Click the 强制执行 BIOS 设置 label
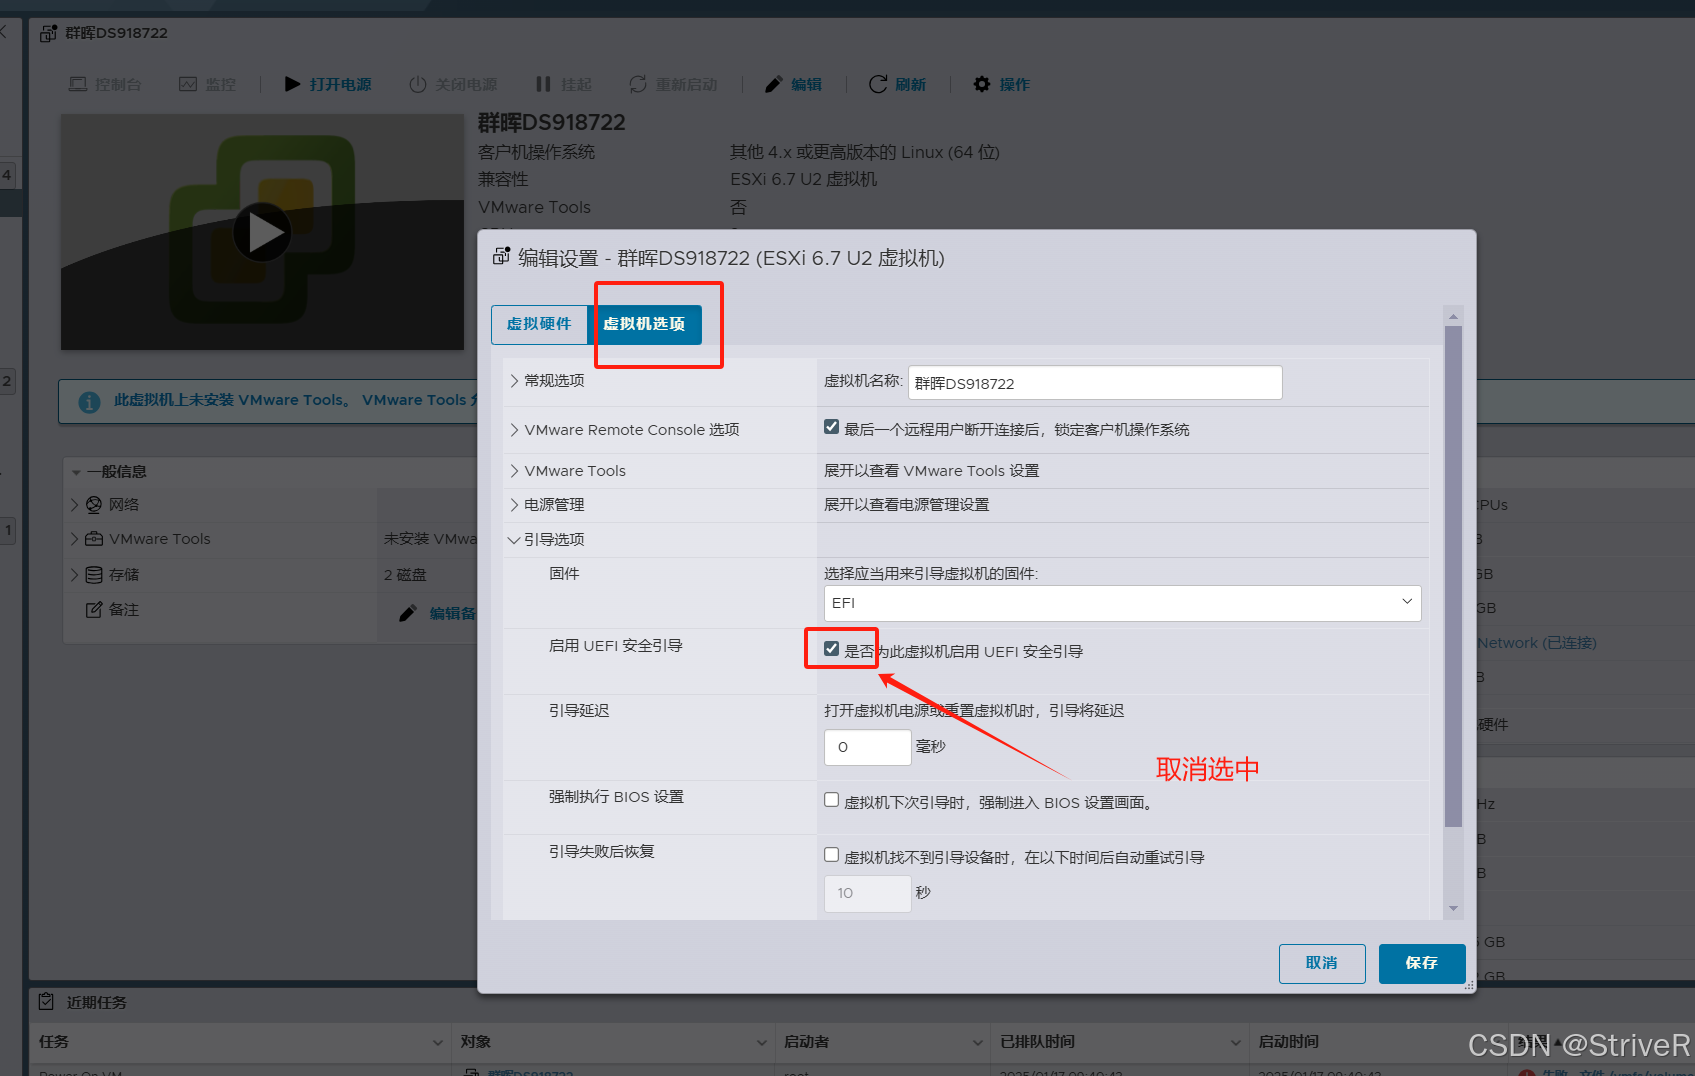The image size is (1695, 1076). [616, 797]
